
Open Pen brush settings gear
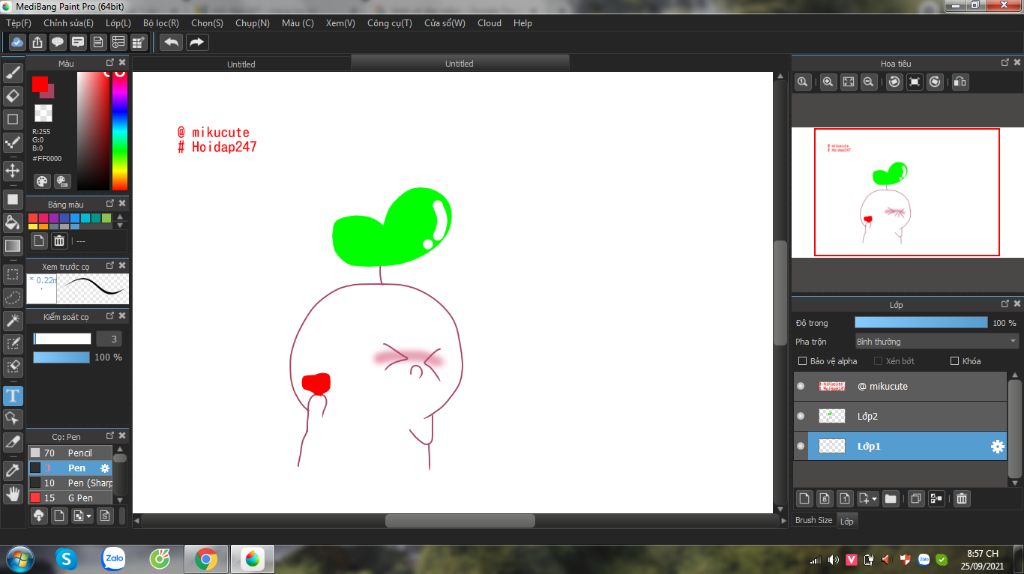pos(104,468)
